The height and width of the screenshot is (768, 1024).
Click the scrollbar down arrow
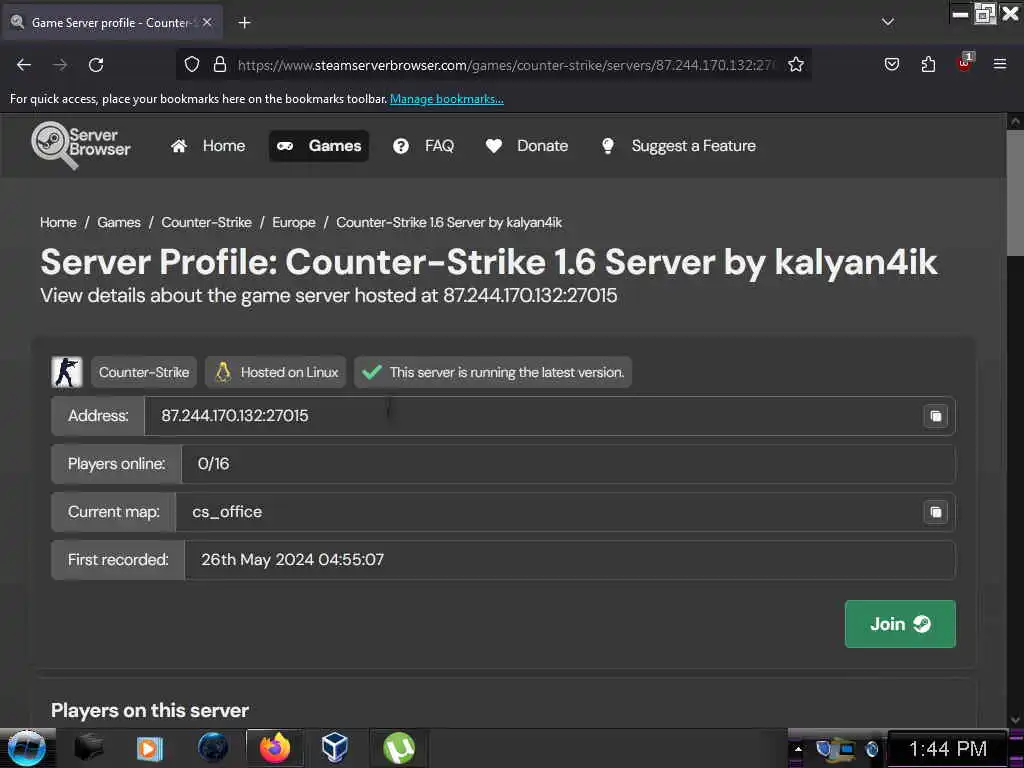coord(1016,719)
